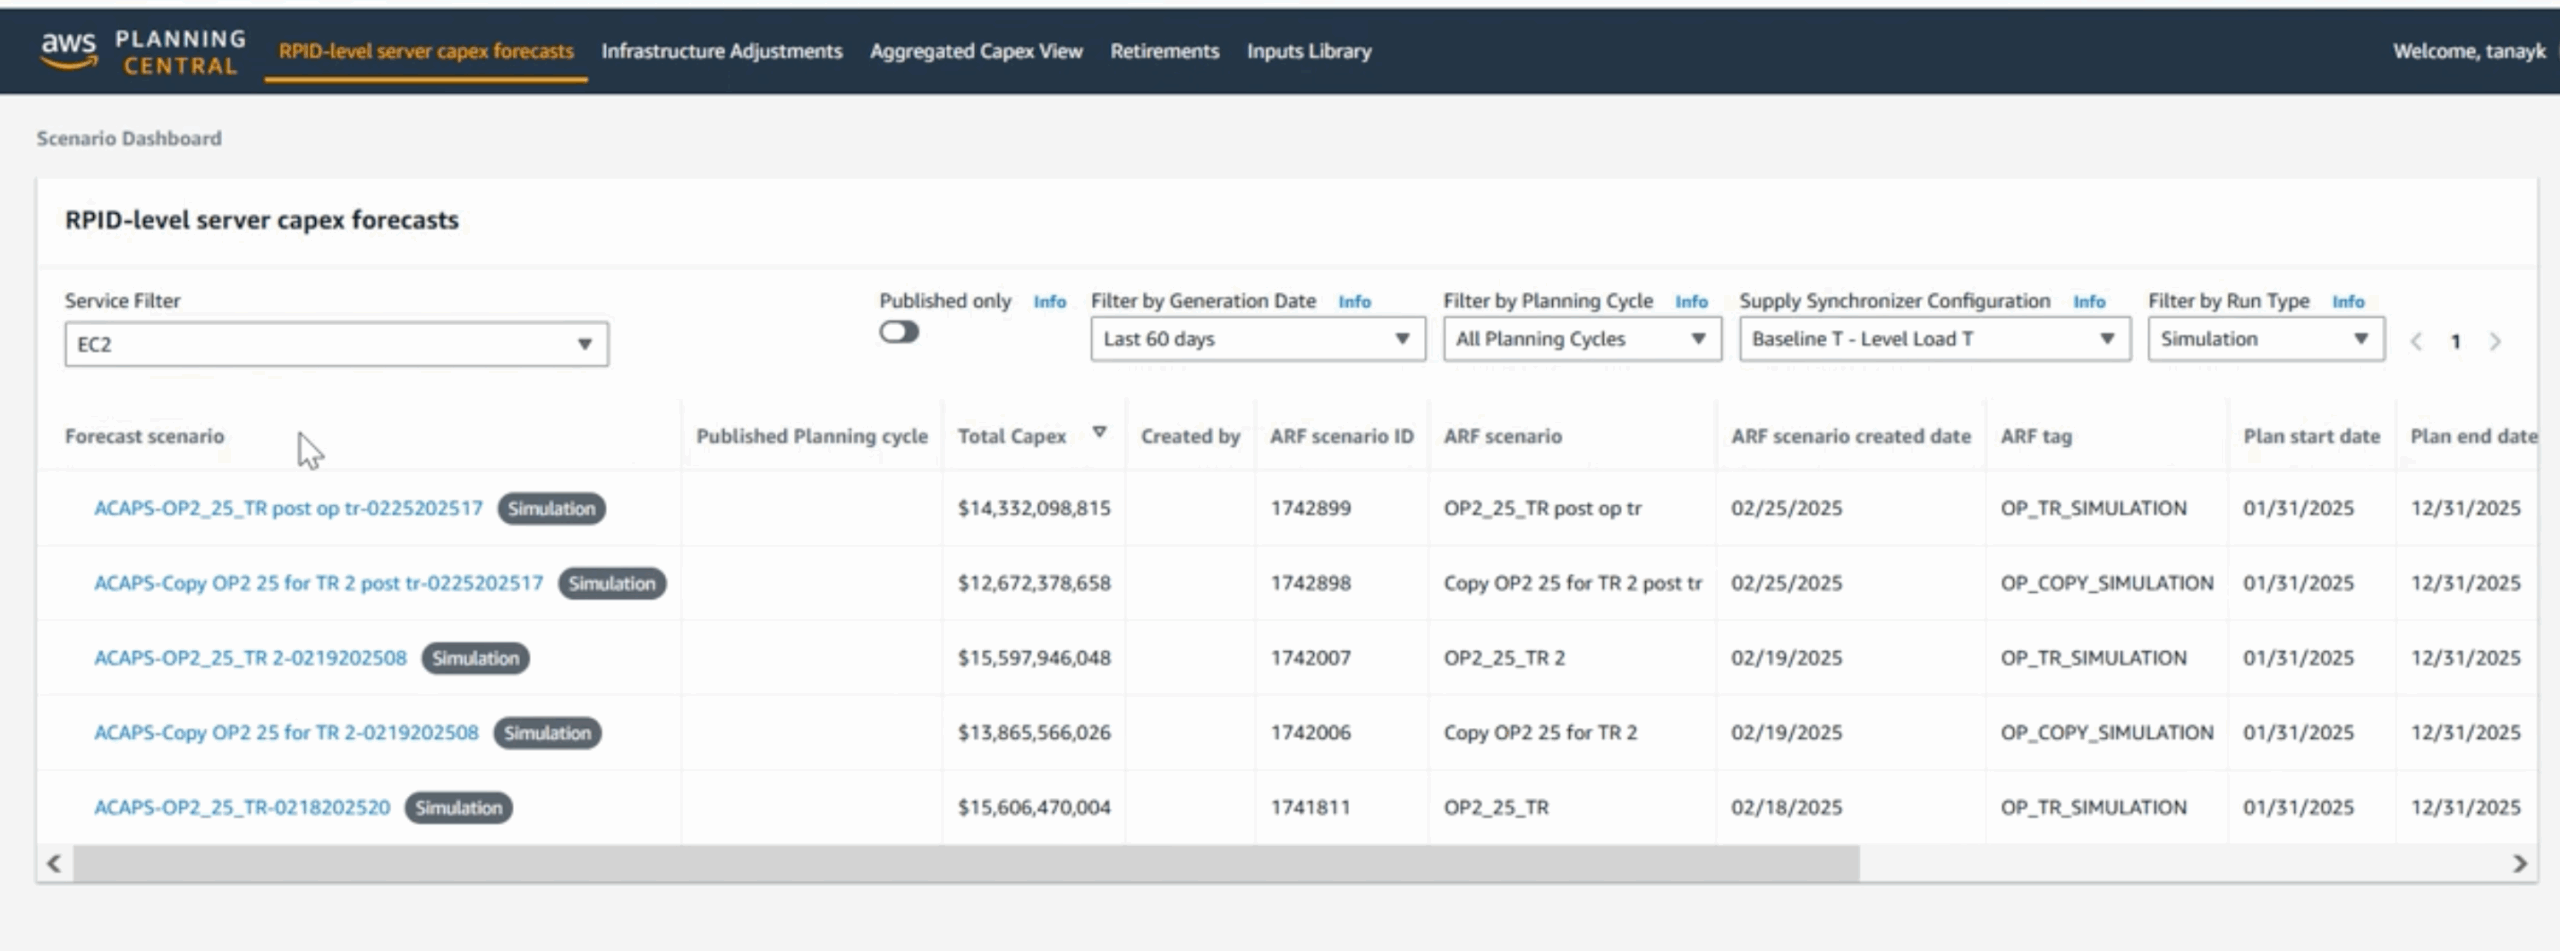
Task: Click the Total Capex column header
Action: click(1012, 436)
